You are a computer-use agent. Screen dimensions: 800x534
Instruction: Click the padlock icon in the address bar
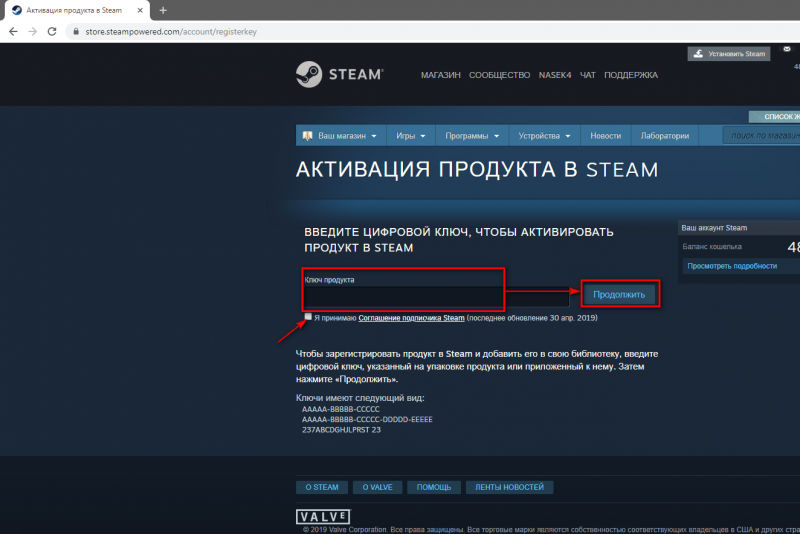point(76,32)
